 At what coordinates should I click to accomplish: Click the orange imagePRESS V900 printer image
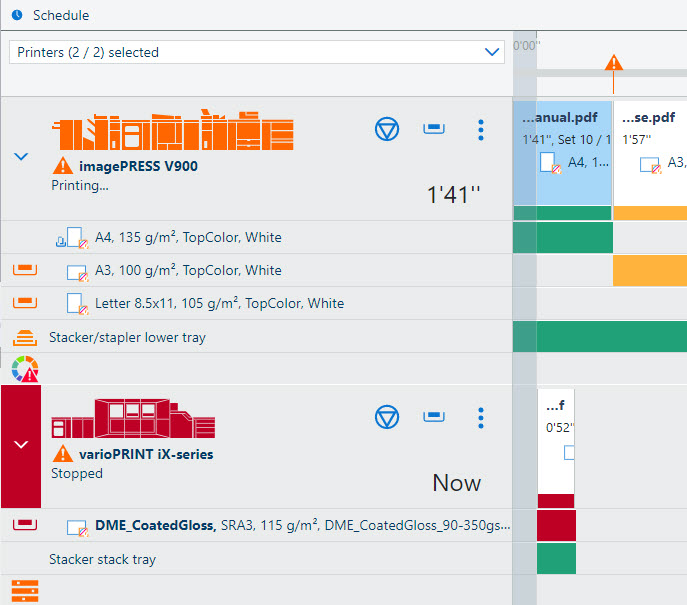point(173,130)
